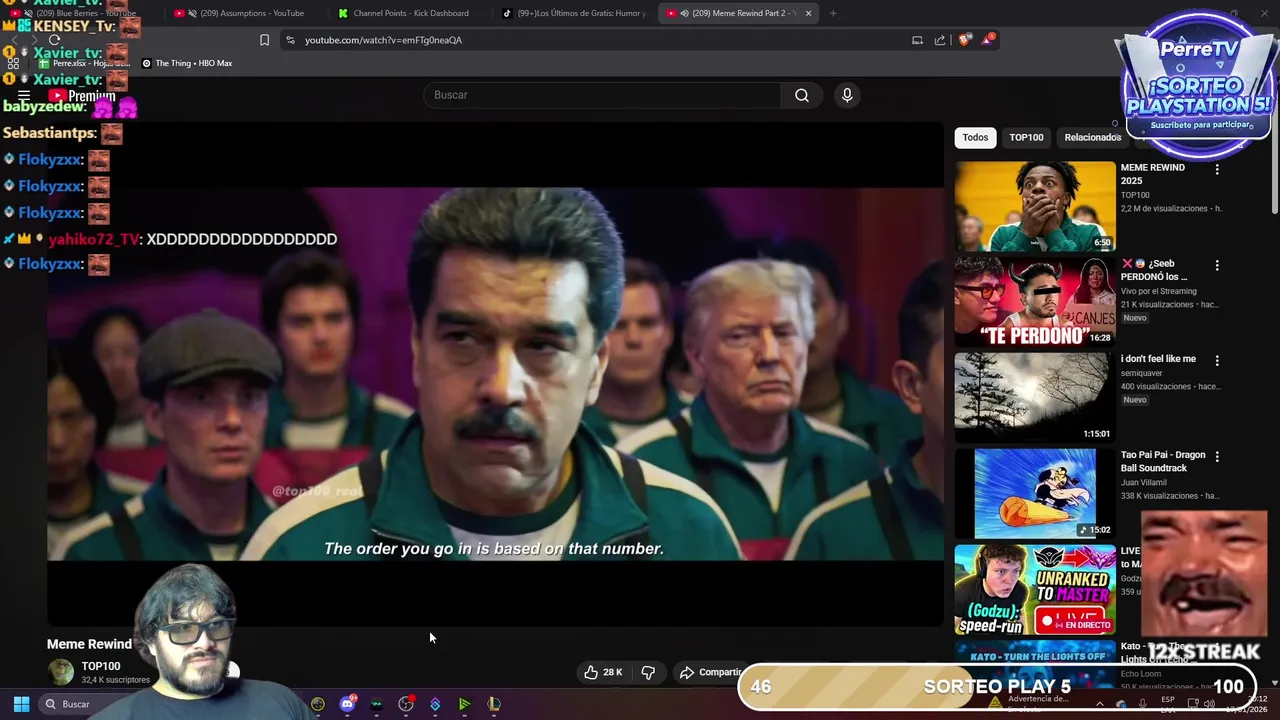Open Tao Pai Pai - Dragon Ball Soundtrack title
Screen dimensions: 1280x720
pyautogui.click(x=1163, y=461)
